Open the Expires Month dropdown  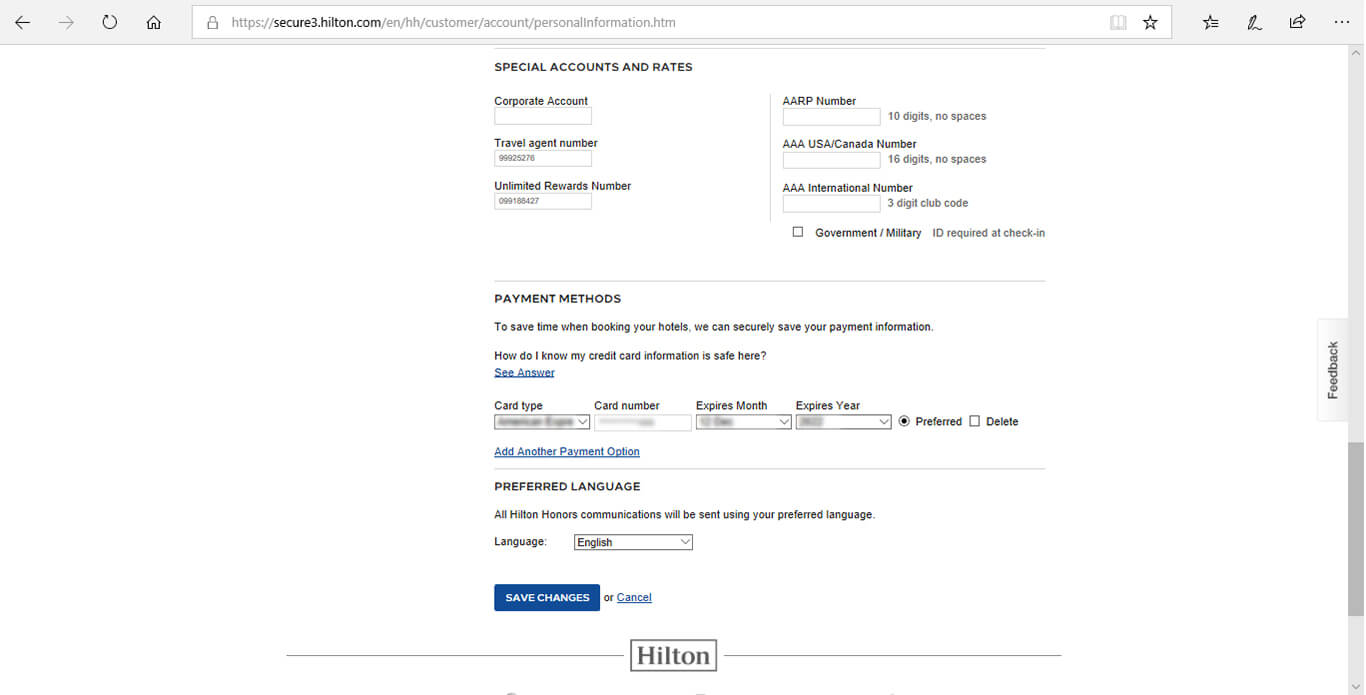[744, 422]
